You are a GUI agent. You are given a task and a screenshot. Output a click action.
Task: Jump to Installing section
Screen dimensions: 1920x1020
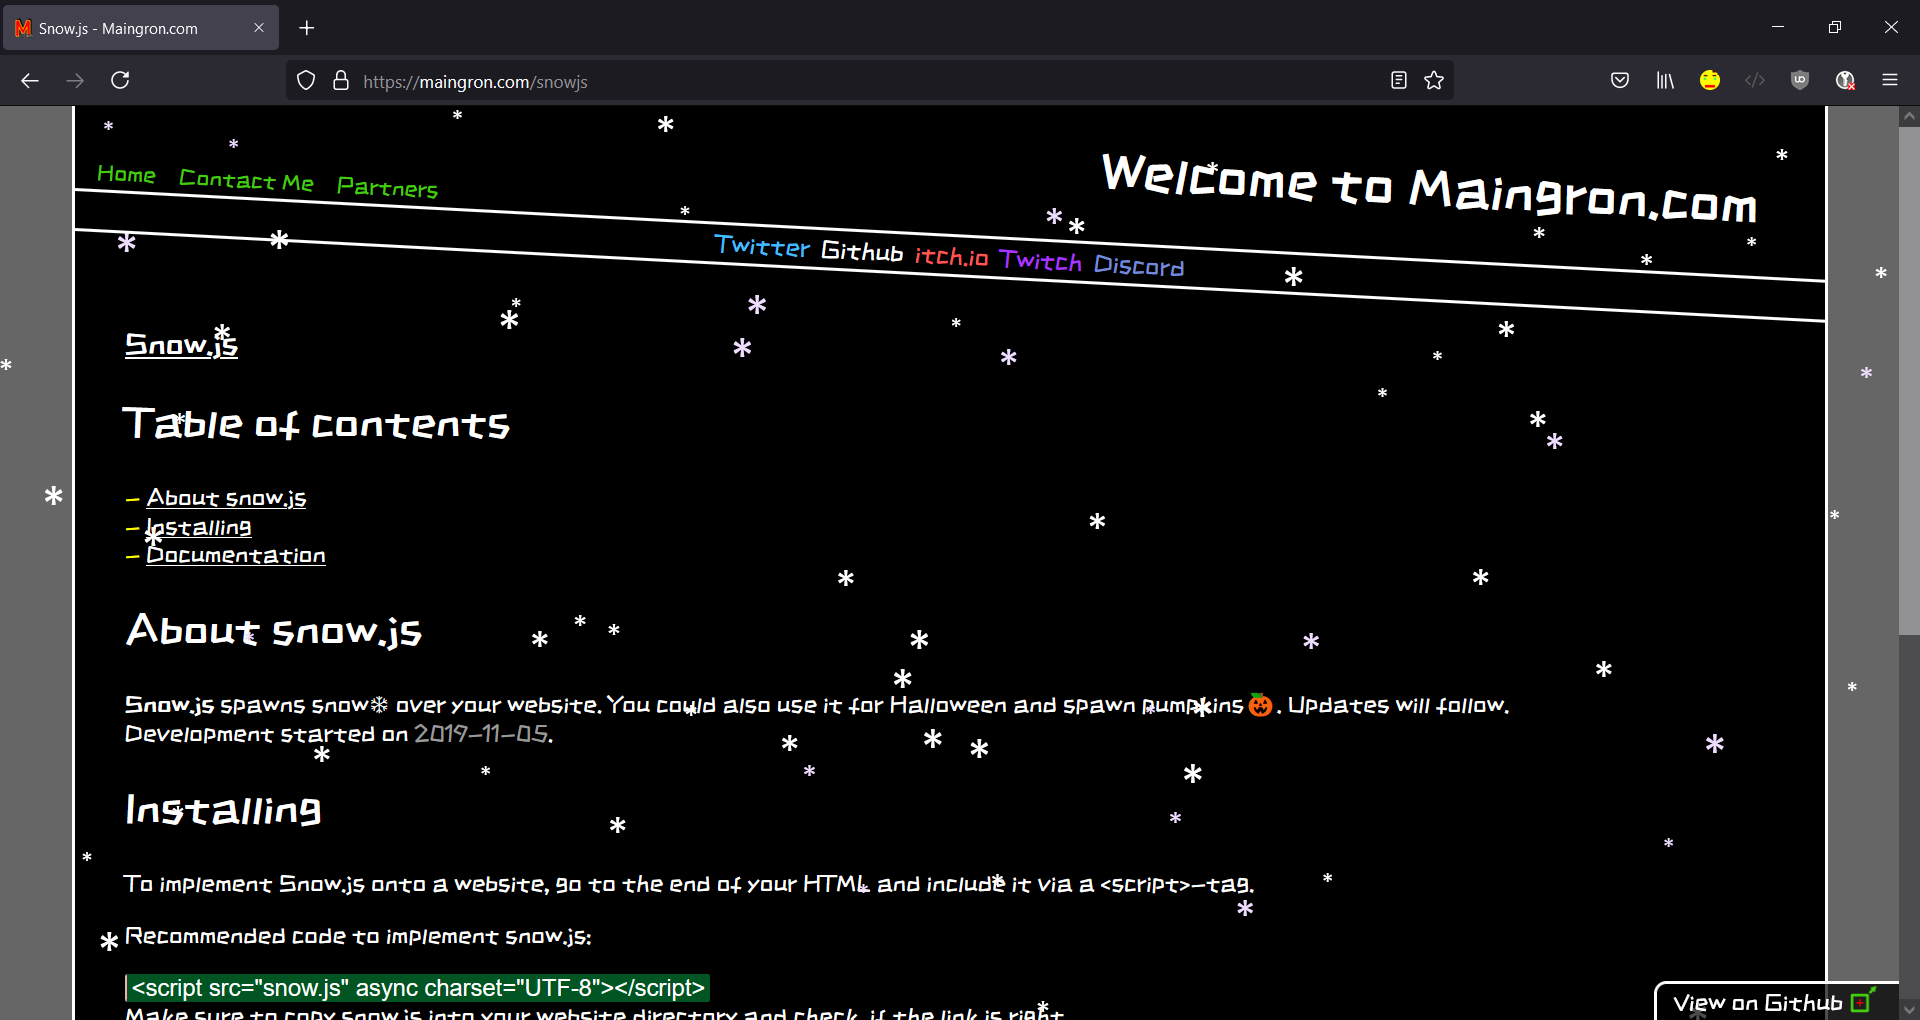click(x=199, y=527)
